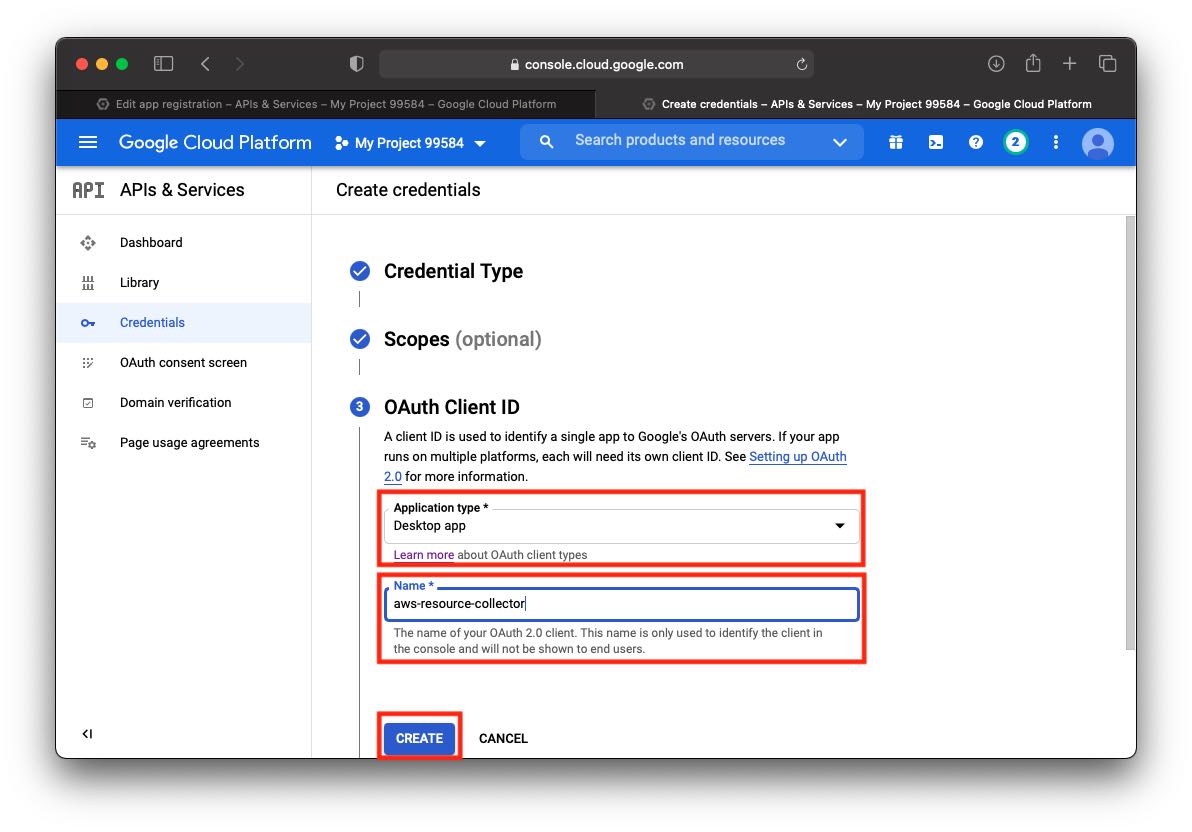The width and height of the screenshot is (1192, 832).
Task: Open a new tab with plus icon
Action: click(1069, 64)
